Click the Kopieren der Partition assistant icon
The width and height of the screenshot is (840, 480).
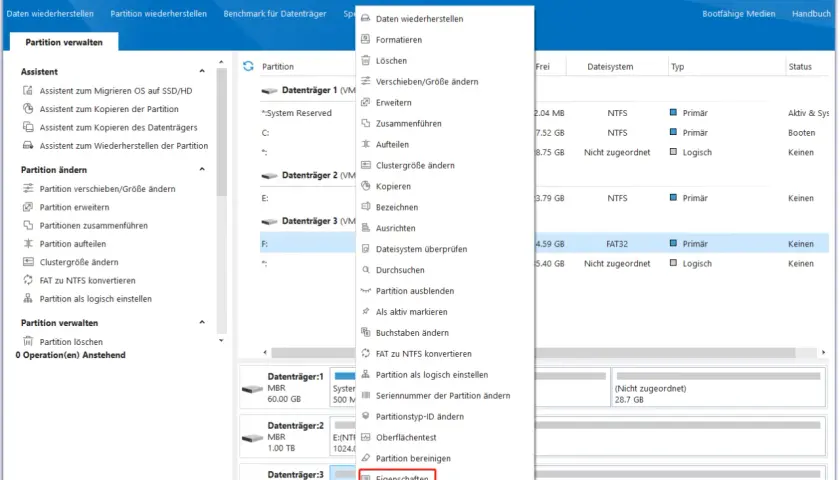[x=28, y=108]
